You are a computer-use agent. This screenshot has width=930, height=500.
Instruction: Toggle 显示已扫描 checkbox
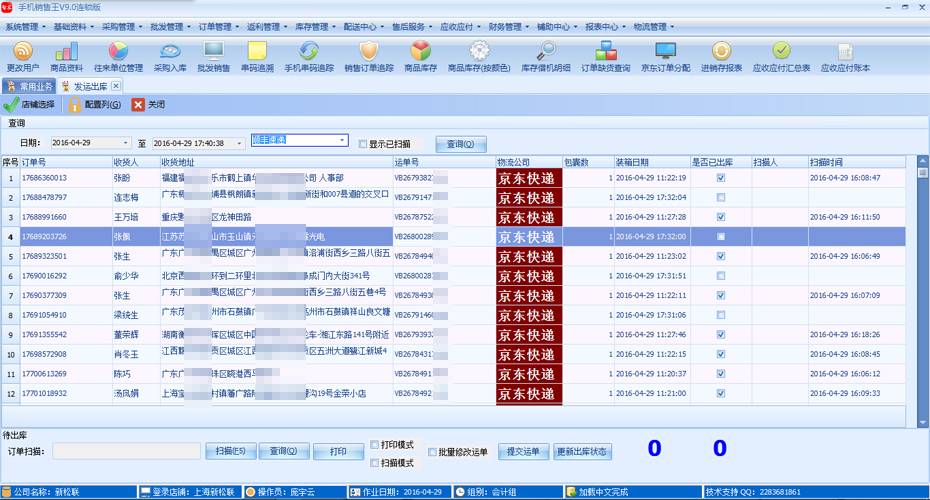point(362,144)
